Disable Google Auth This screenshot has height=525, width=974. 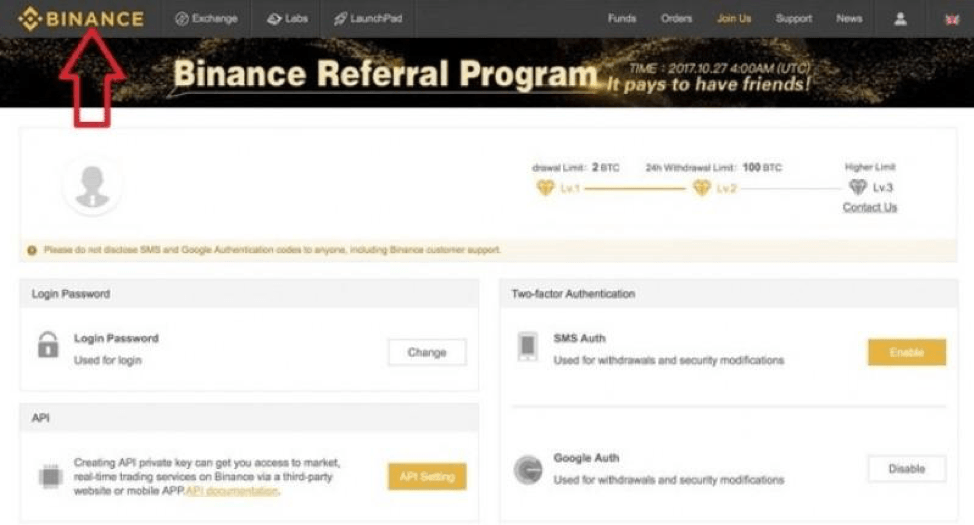coord(907,468)
